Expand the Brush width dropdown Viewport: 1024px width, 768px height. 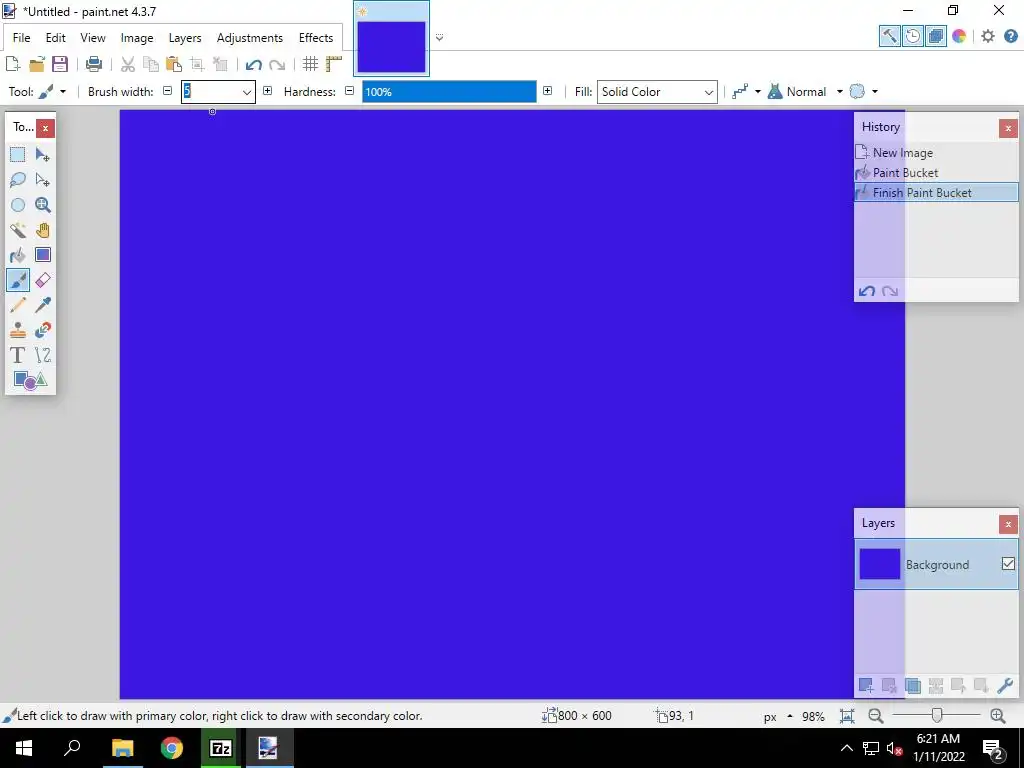[246, 92]
